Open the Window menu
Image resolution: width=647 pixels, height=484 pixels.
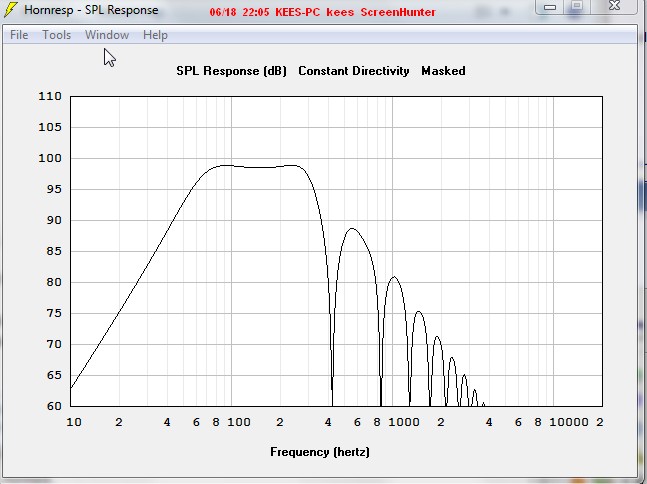[107, 35]
